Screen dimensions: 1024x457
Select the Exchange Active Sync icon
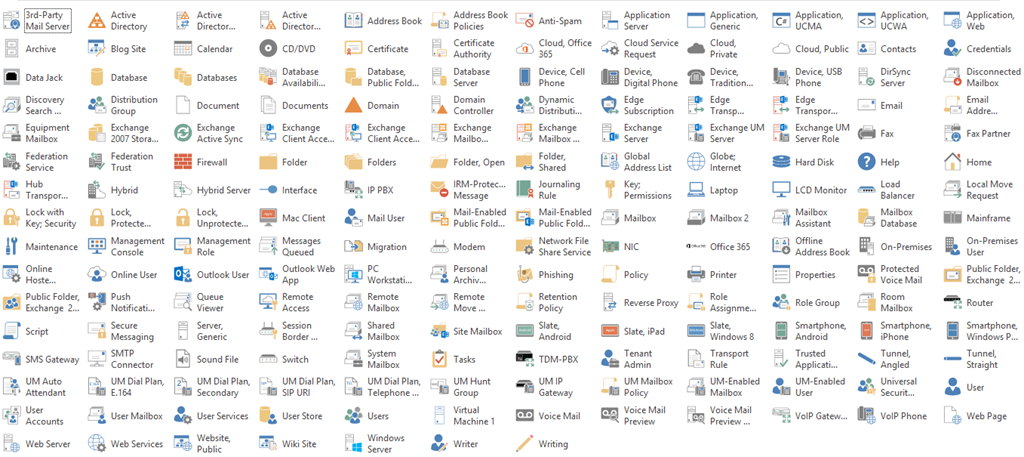[183, 133]
